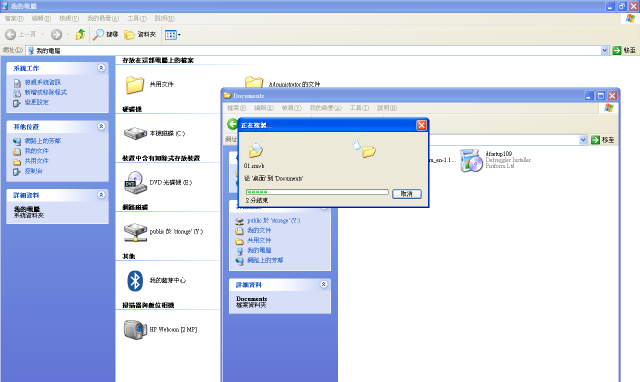Collapse 詳細資料 panel in Documents window
This screenshot has height=382, width=640.
(x=324, y=284)
